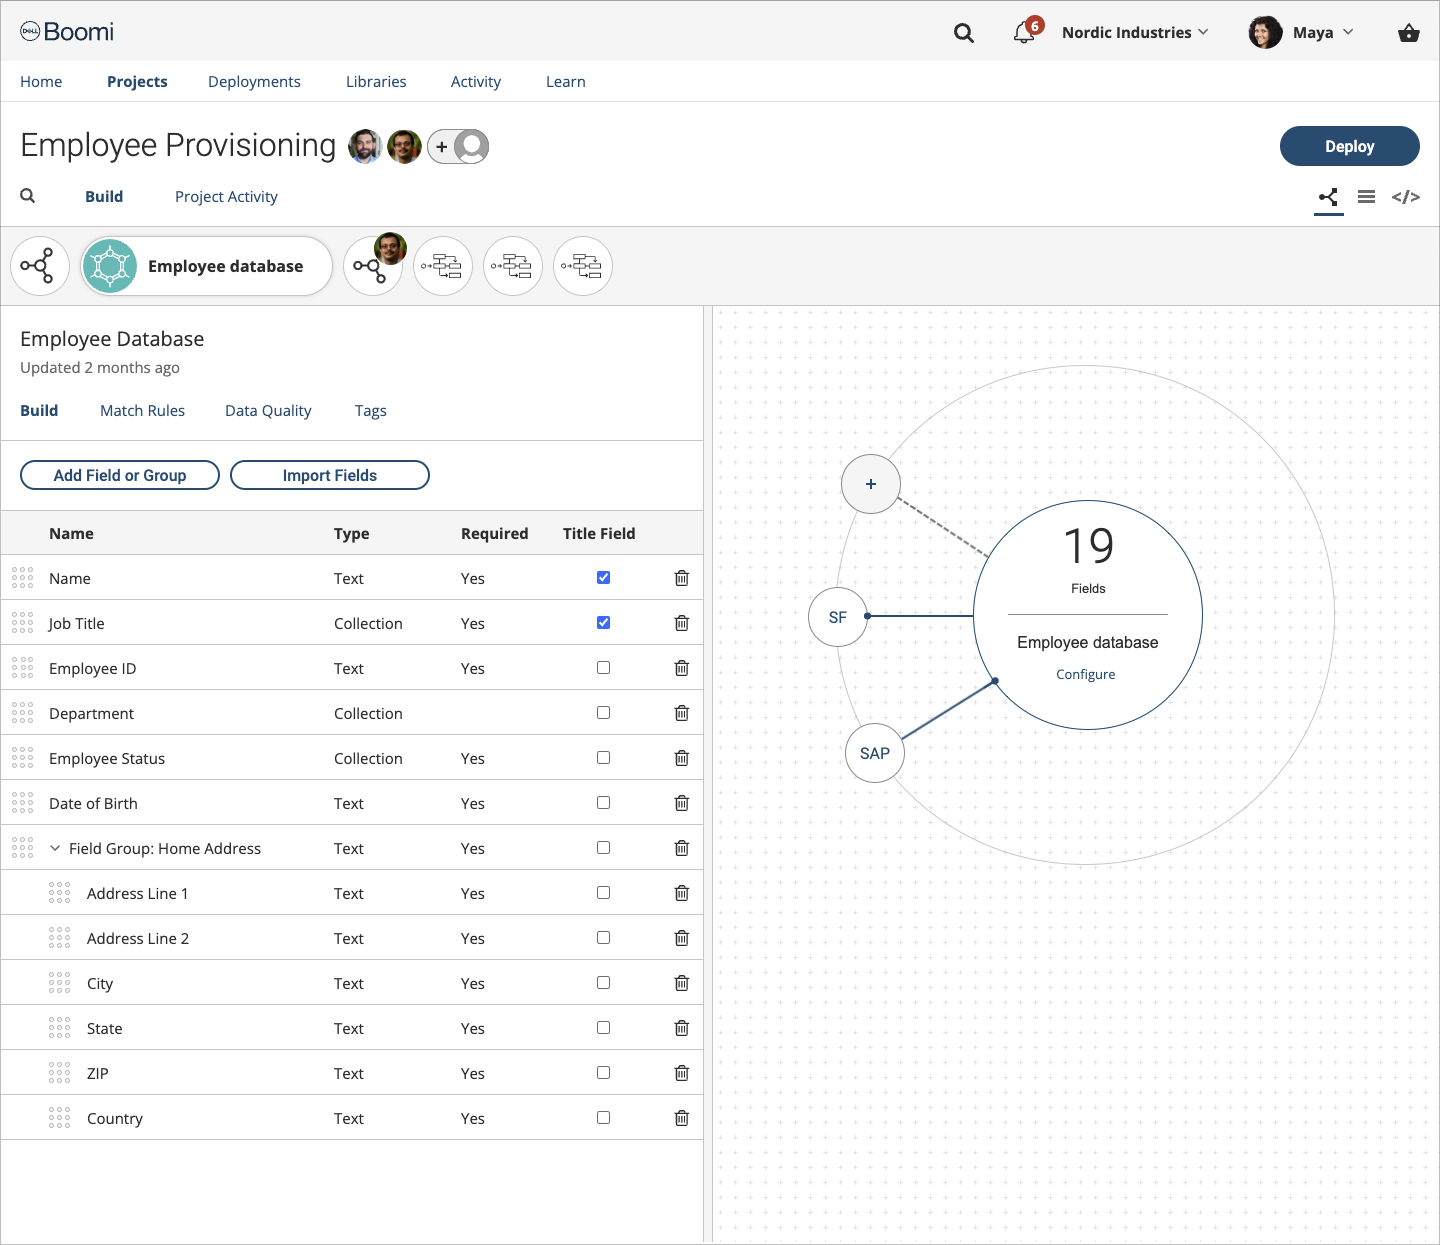1440x1245 pixels.
Task: Select the SAP source node
Action: [x=875, y=753]
